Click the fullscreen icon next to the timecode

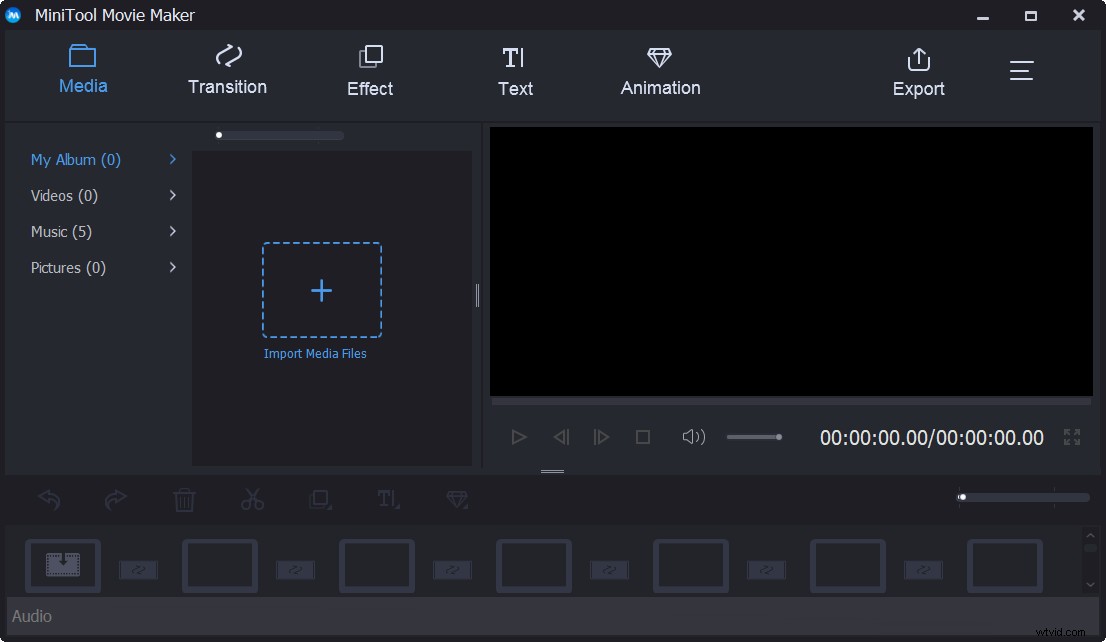[1071, 437]
